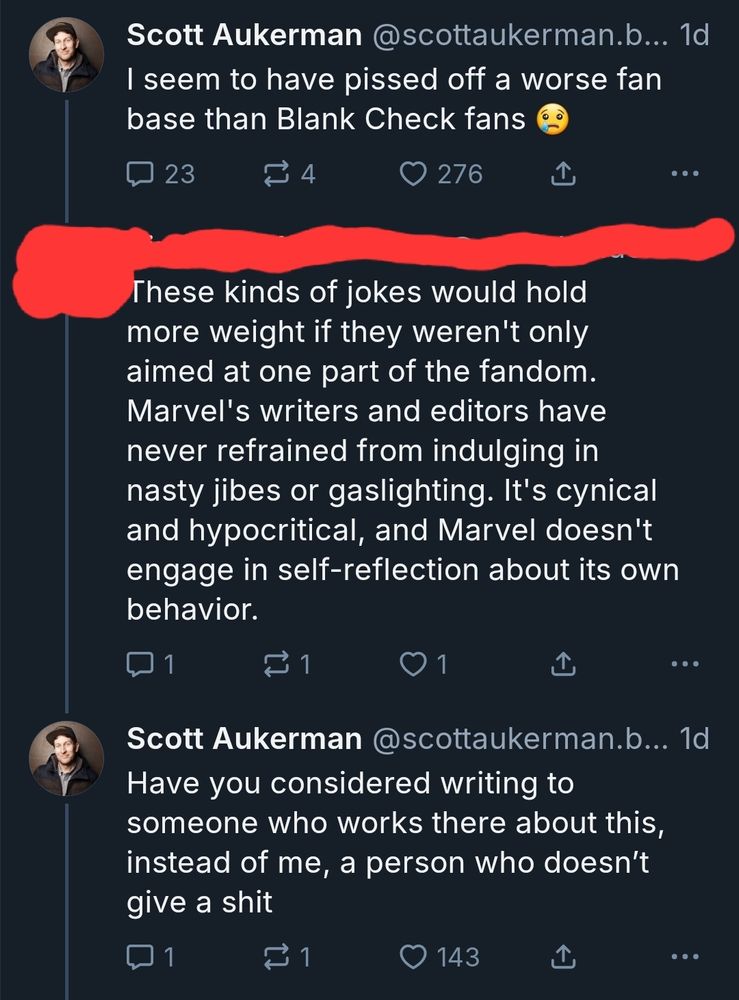Open Scott Aukerman's avatar on the last reply
739x1000 pixels.
(x=64, y=759)
